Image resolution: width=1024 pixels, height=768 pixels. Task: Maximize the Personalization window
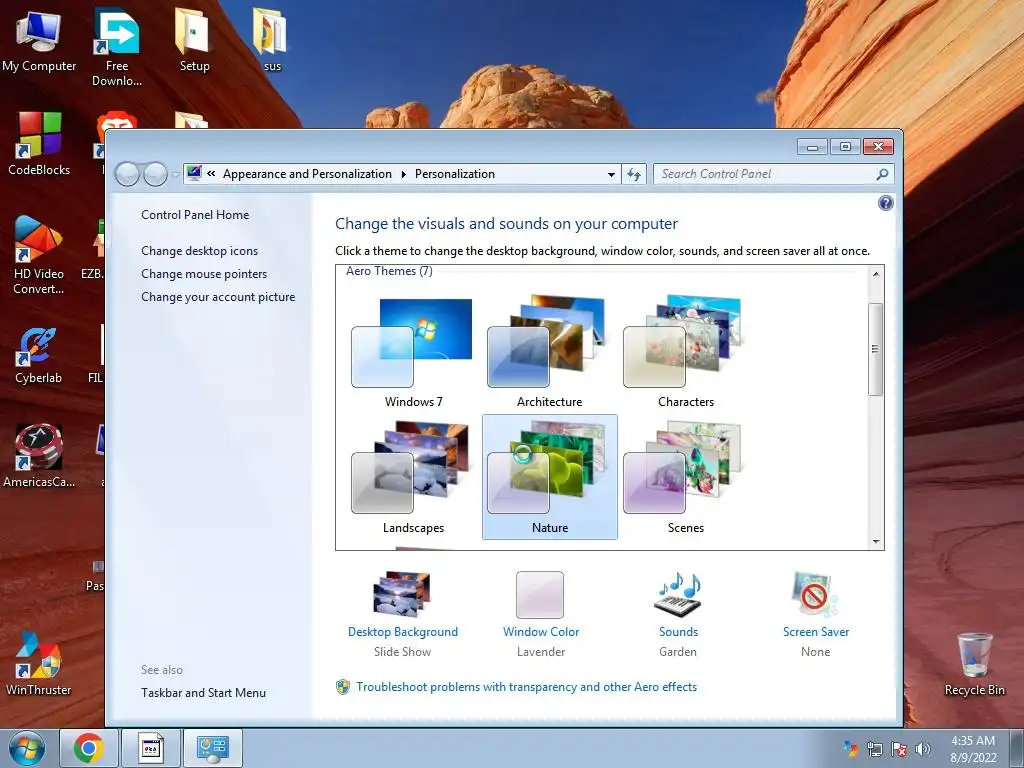(x=845, y=147)
